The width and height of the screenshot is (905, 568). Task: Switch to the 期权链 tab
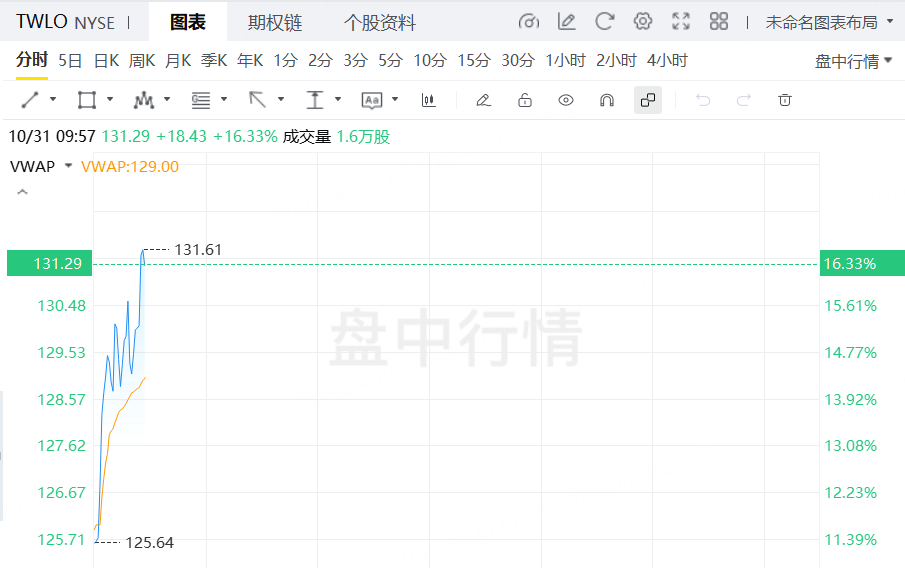[x=275, y=23]
